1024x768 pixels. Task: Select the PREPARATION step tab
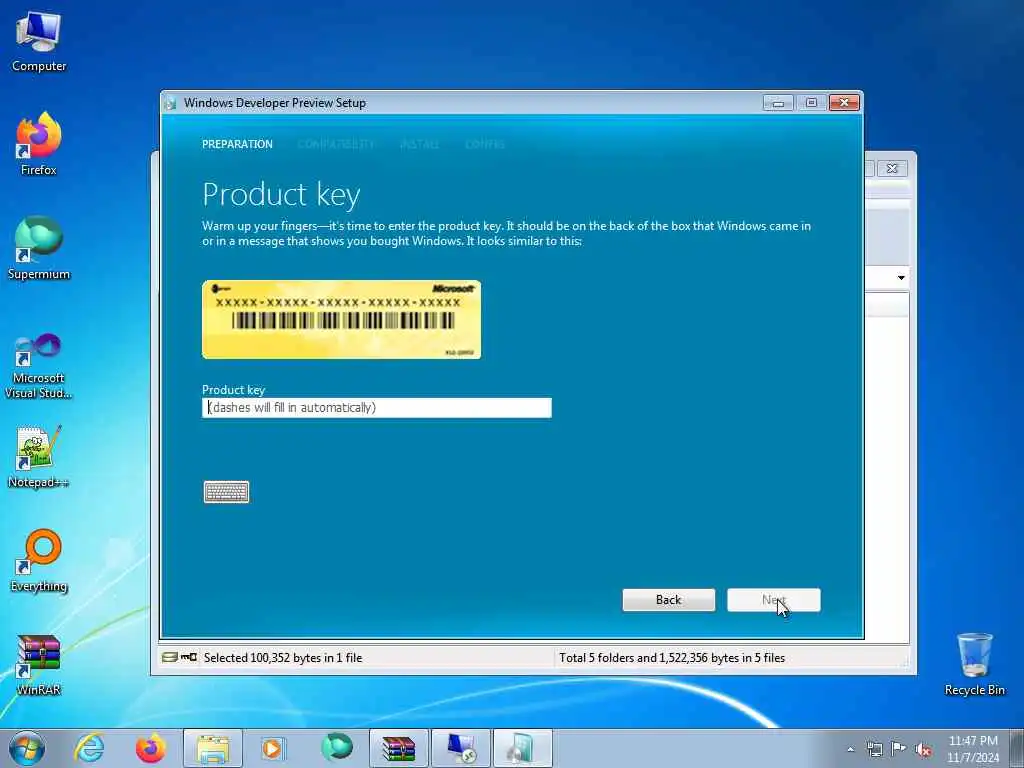click(x=237, y=144)
